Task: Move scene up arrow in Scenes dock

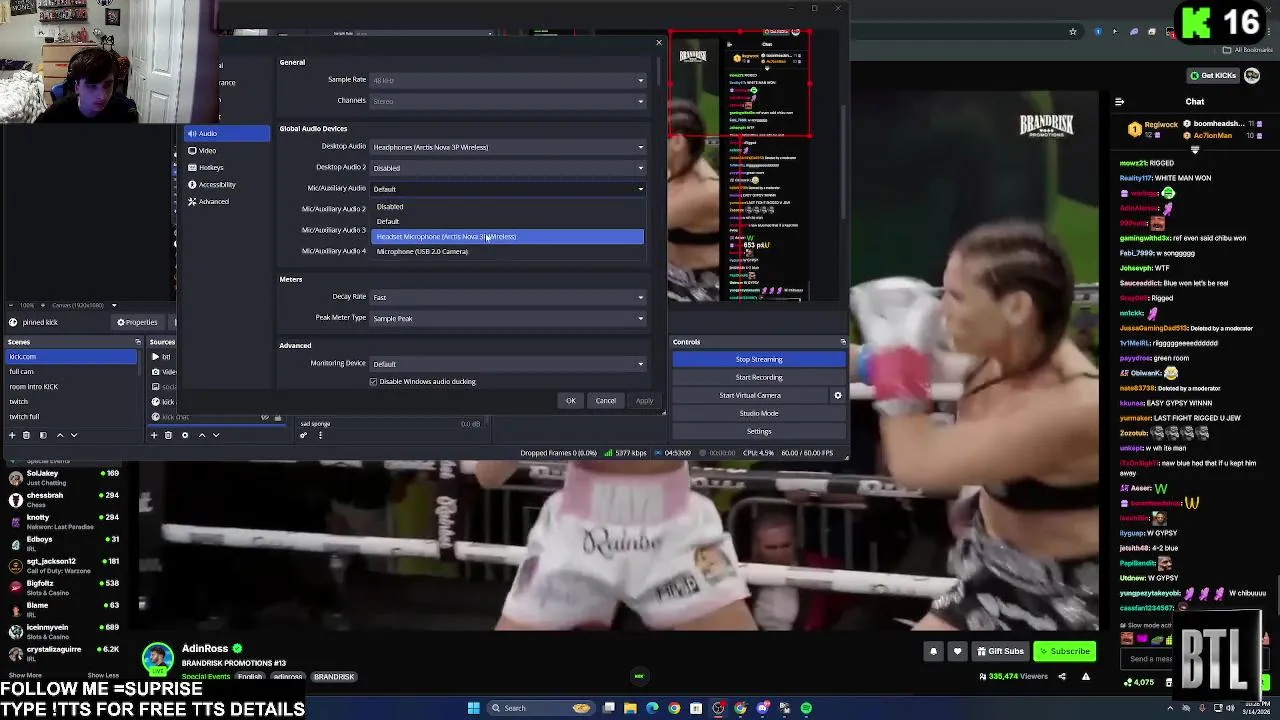Action: (x=60, y=435)
